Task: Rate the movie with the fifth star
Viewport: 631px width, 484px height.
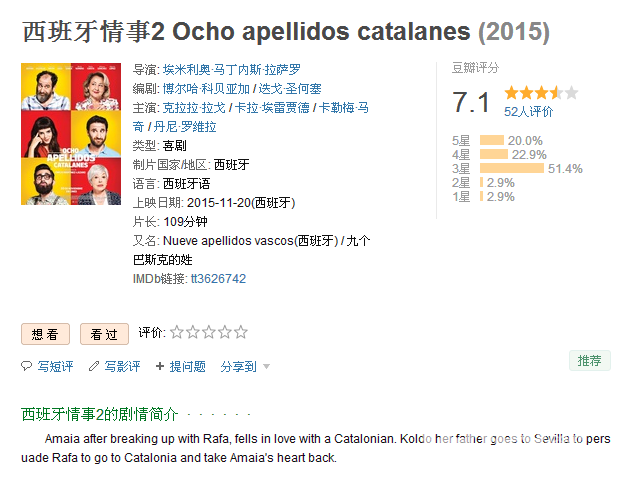Action: (241, 332)
